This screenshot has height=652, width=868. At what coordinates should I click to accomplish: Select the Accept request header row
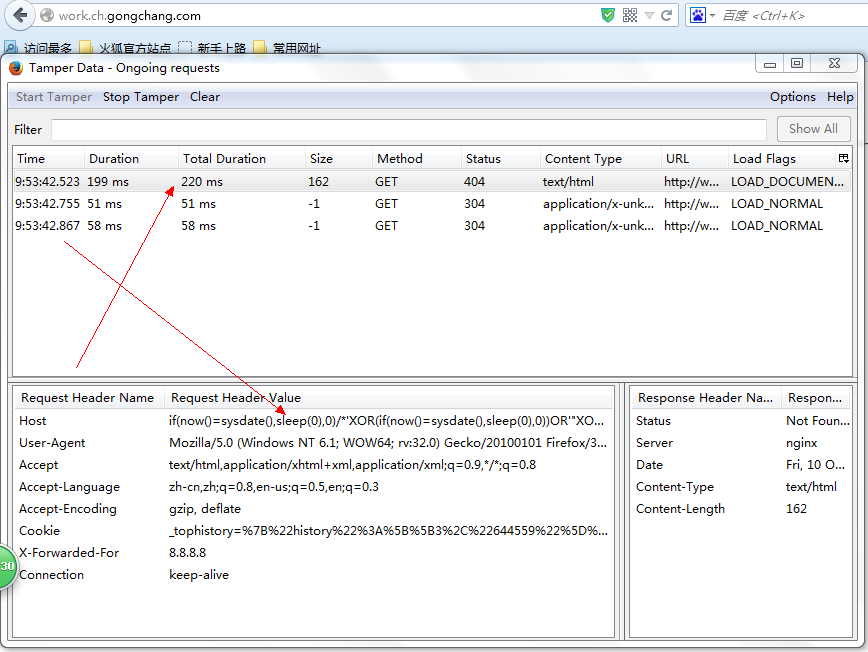pyautogui.click(x=313, y=465)
